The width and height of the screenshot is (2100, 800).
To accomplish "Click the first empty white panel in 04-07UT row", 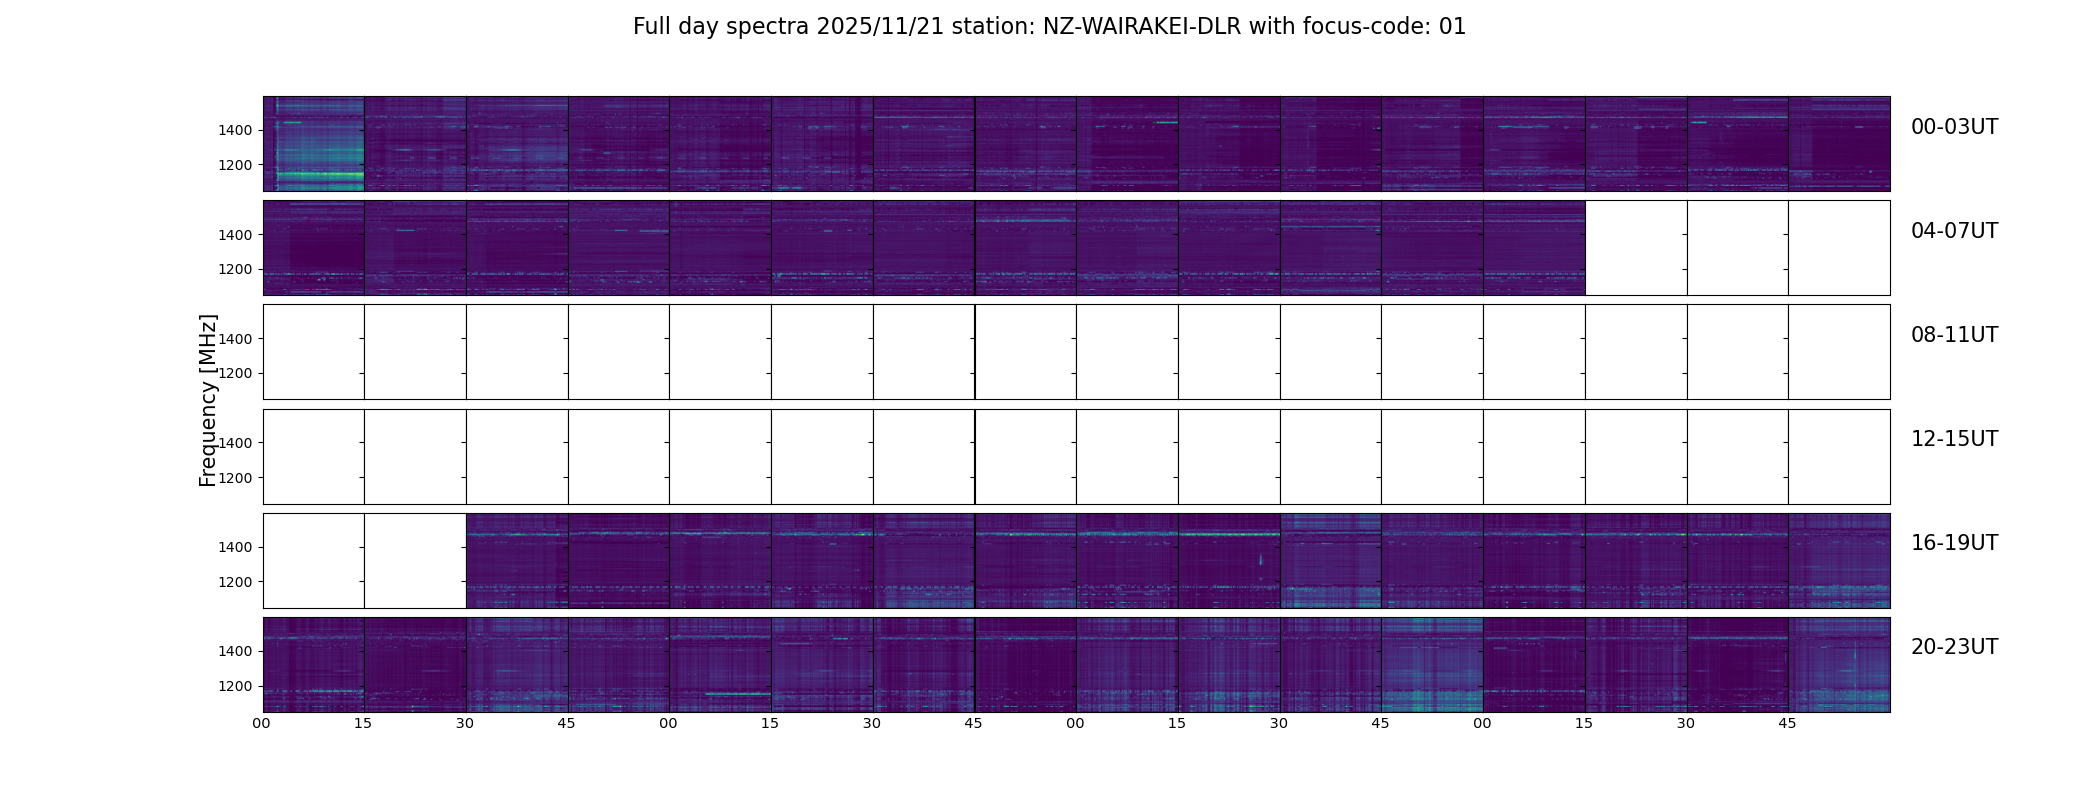I will click(1636, 248).
